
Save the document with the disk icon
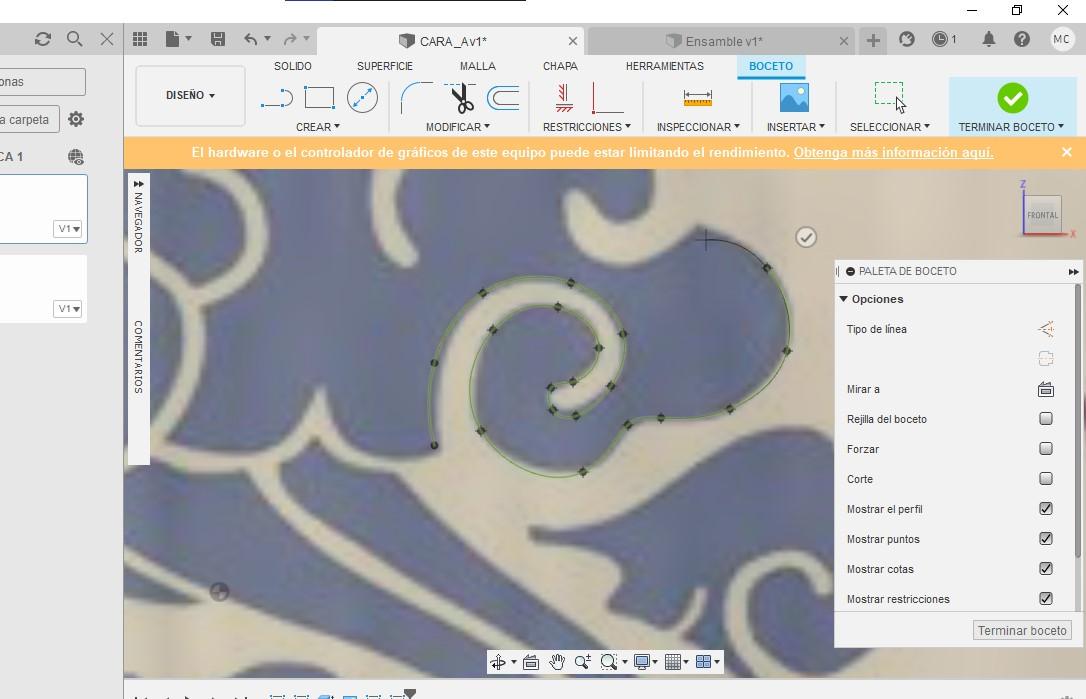(217, 39)
